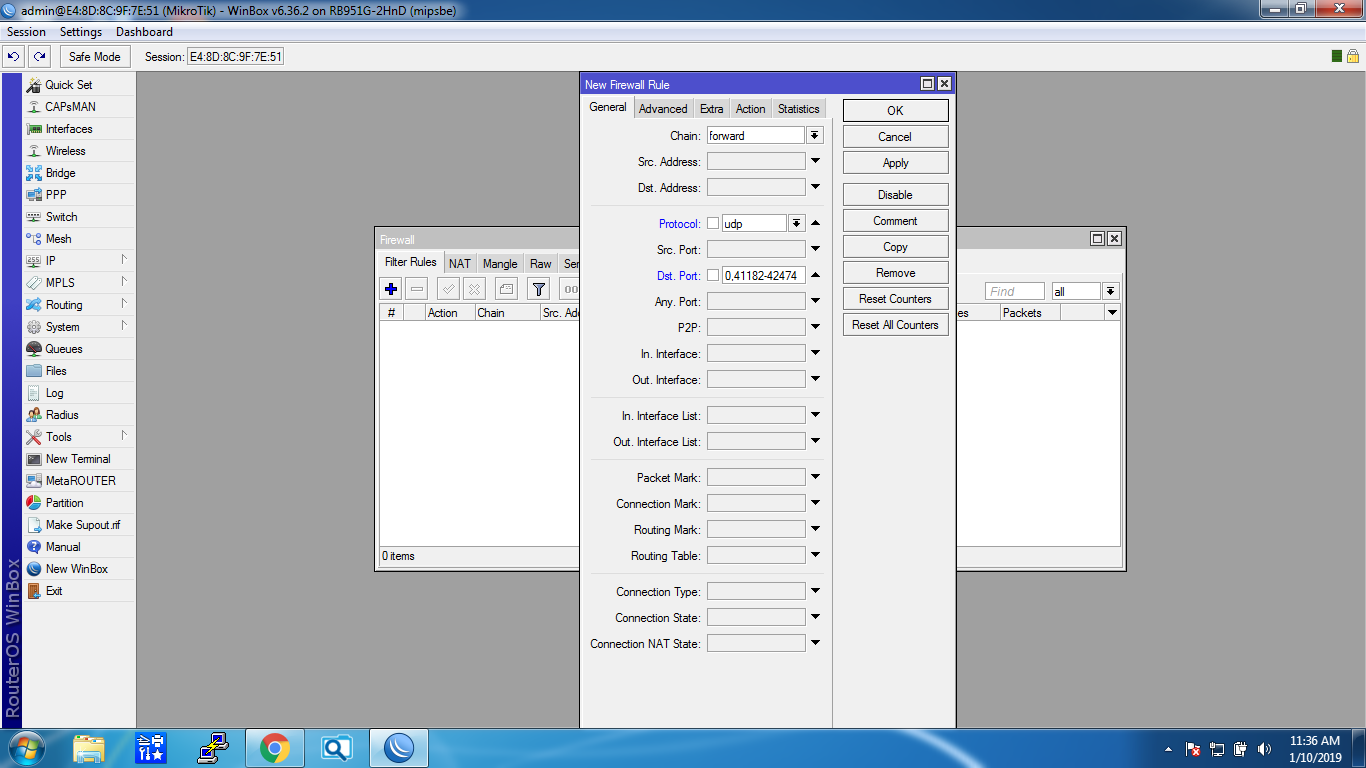Expand the Routing submenu
Screen dimensions: 1366x768
[x=124, y=304]
